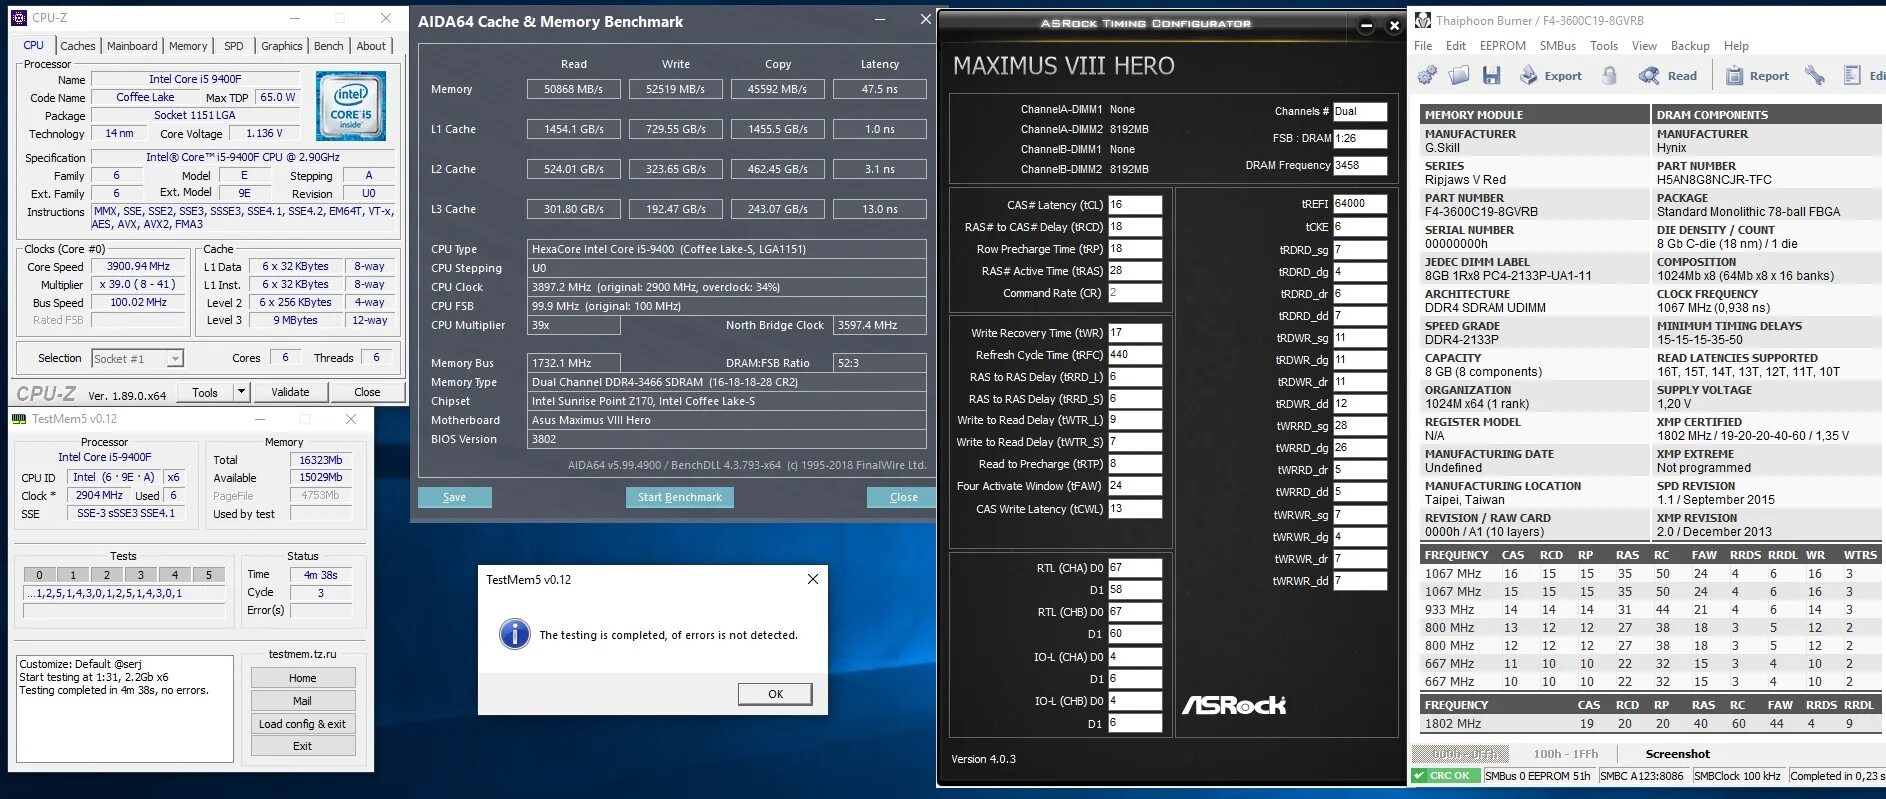
Task: Click the gears settings icon in Thaiphoon Burner
Action: click(1428, 75)
